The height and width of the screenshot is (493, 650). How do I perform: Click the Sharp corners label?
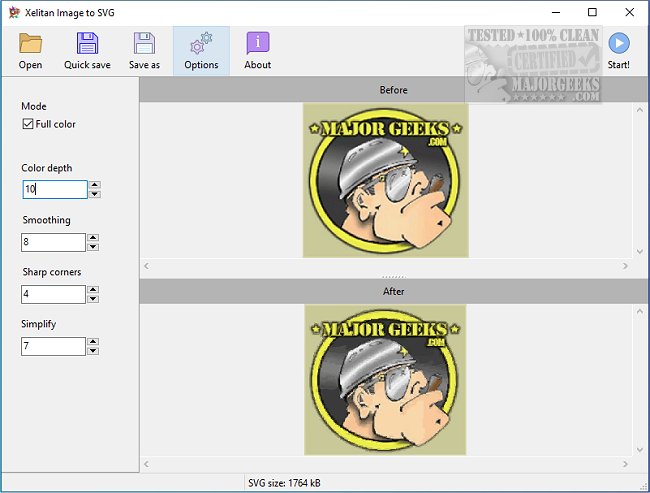tap(52, 272)
